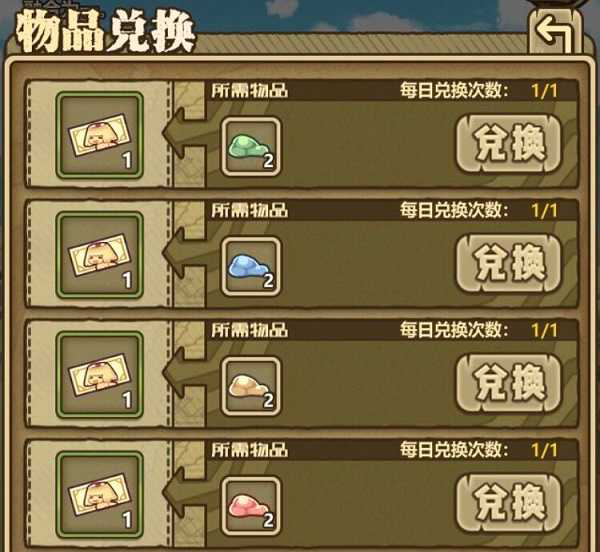
Task: Select the blue slime material icon
Action: 251,267
